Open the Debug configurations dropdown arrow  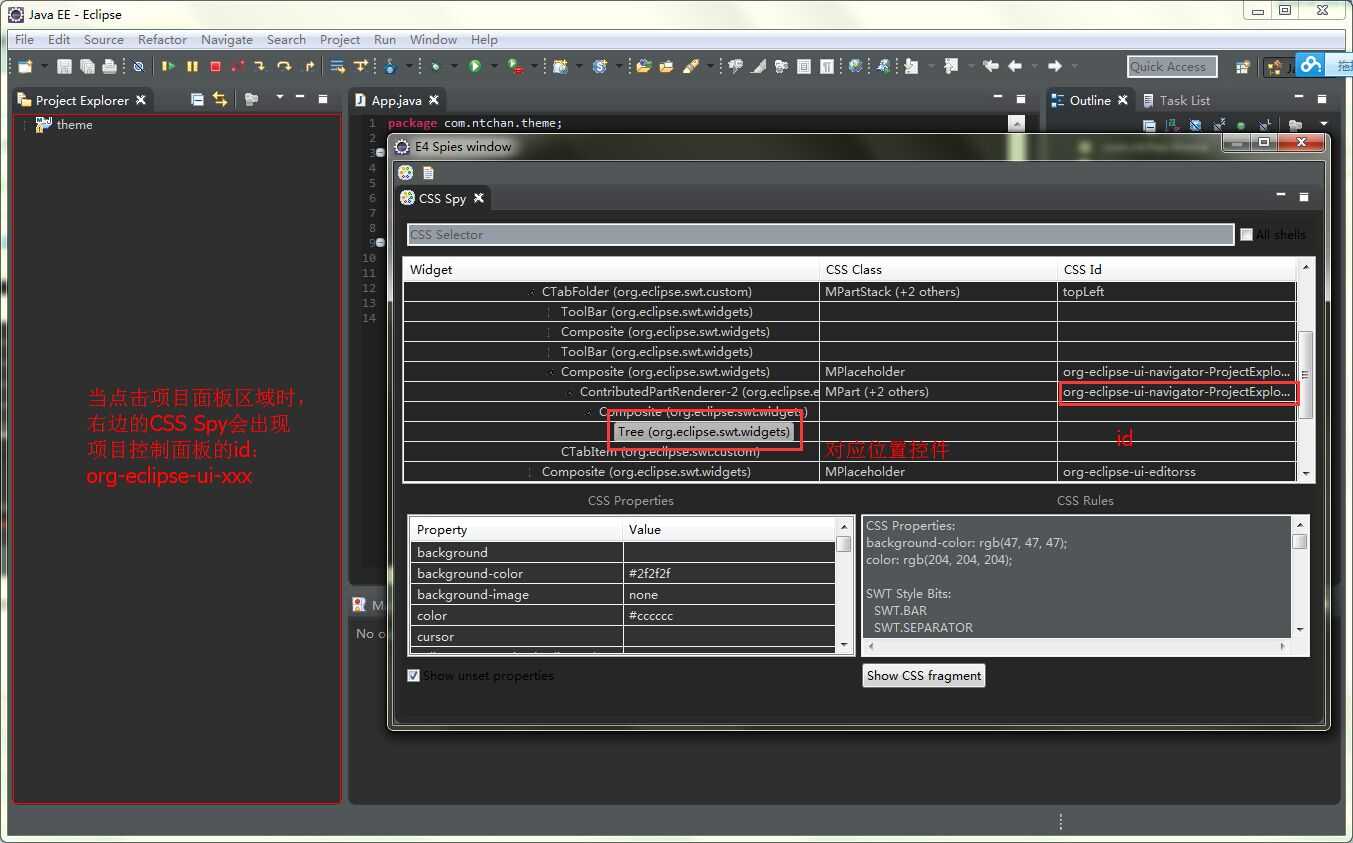[x=453, y=66]
